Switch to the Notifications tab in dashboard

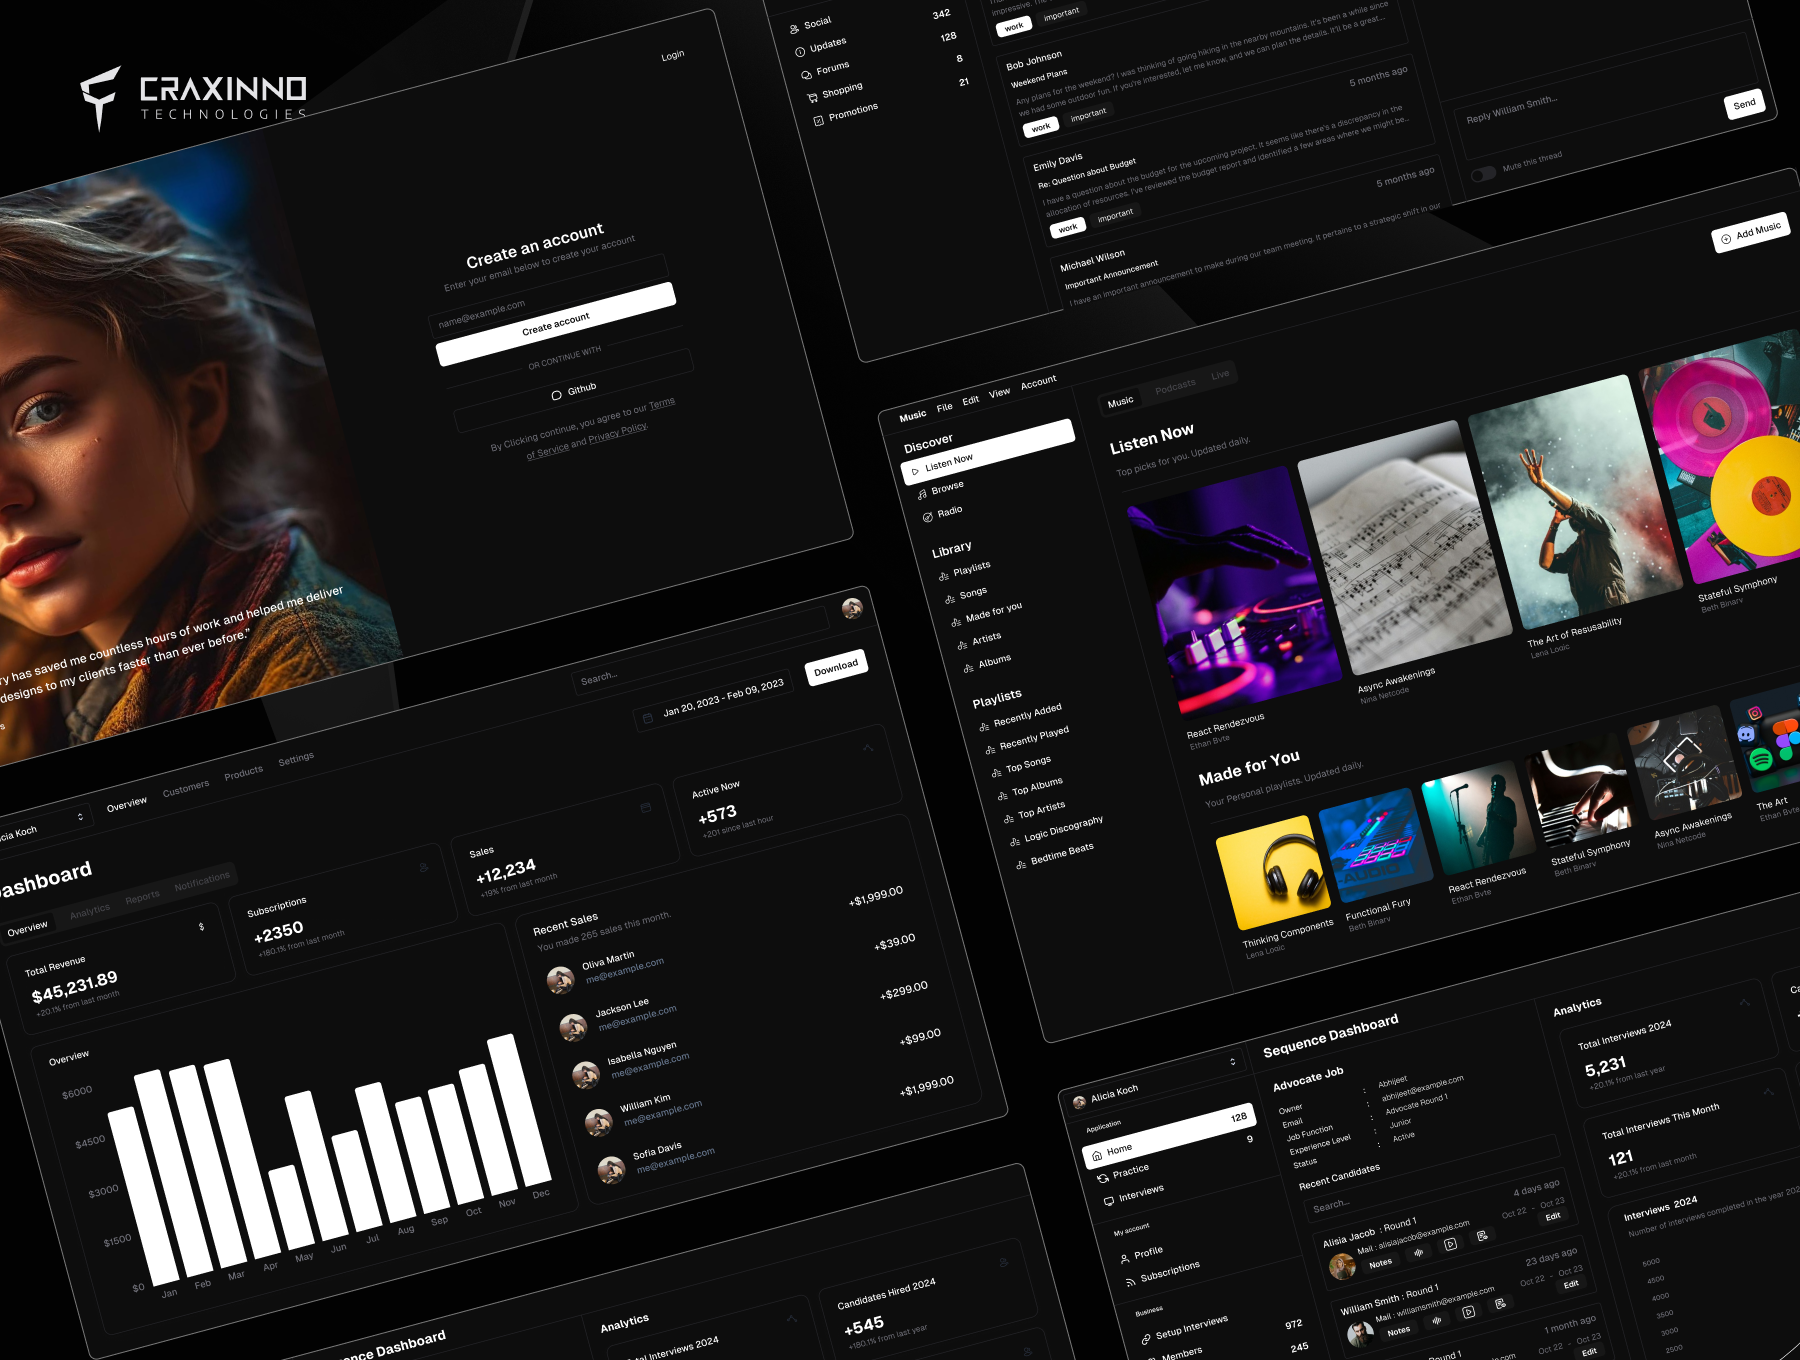pos(202,880)
